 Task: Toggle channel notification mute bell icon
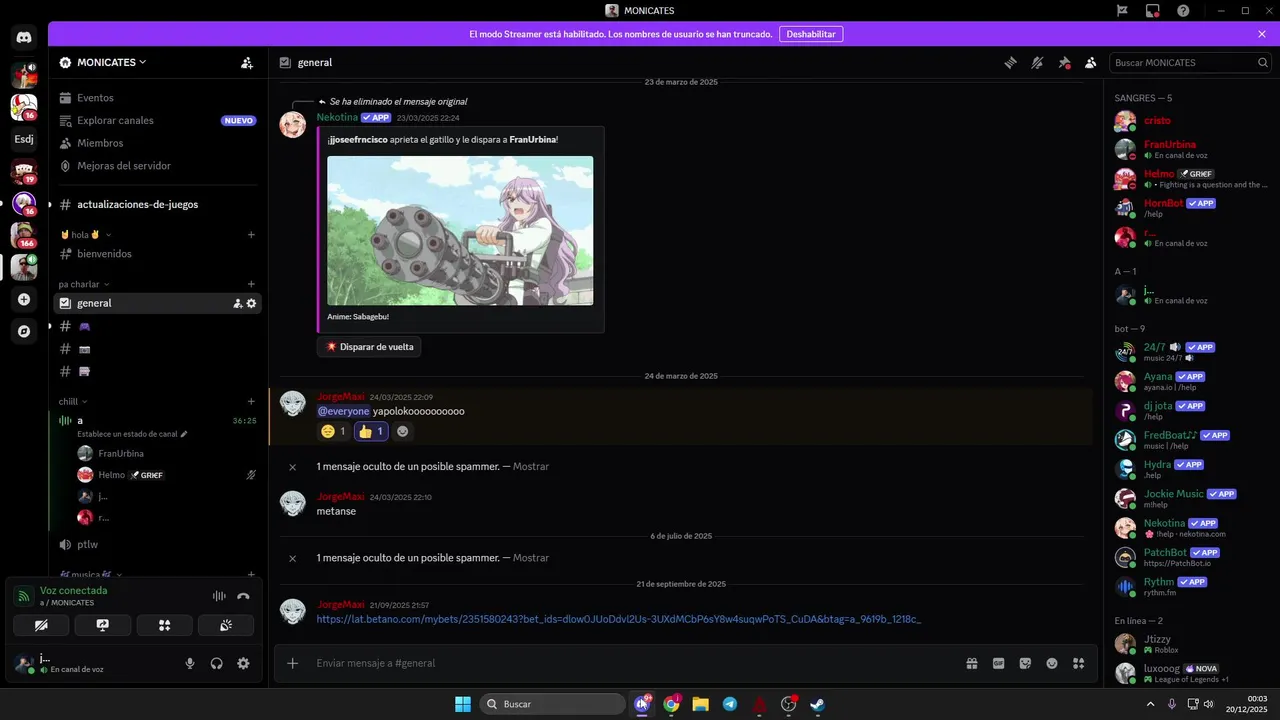(x=1037, y=62)
